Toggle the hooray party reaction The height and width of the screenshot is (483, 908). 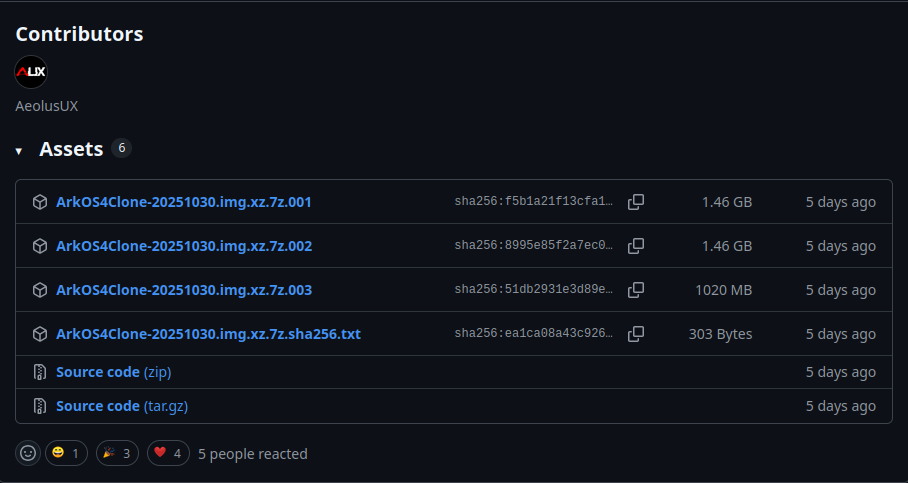click(118, 453)
